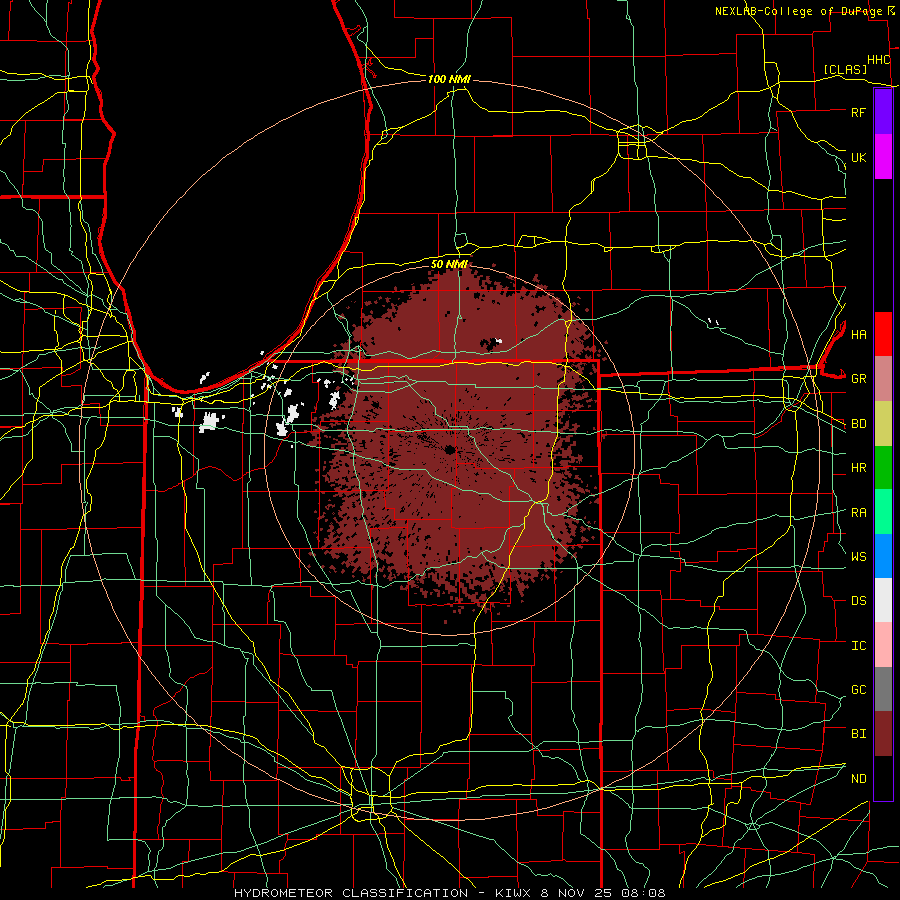Click the brown BI legend color swatch
Image resolution: width=900 pixels, height=900 pixels.
(x=883, y=734)
